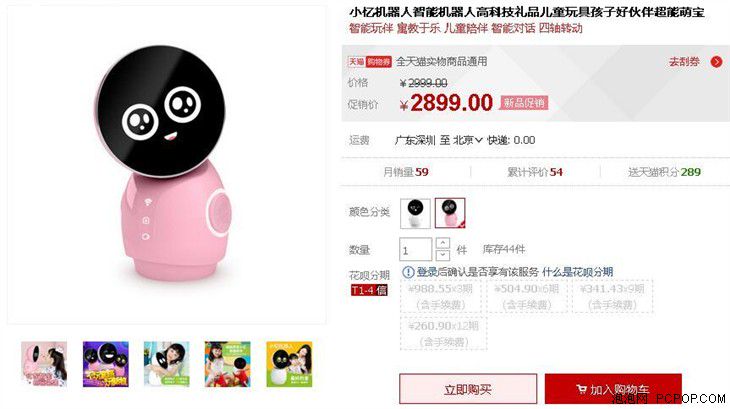Increase quantity with the up arrow
Screen dimensions: 730x409
[442, 243]
